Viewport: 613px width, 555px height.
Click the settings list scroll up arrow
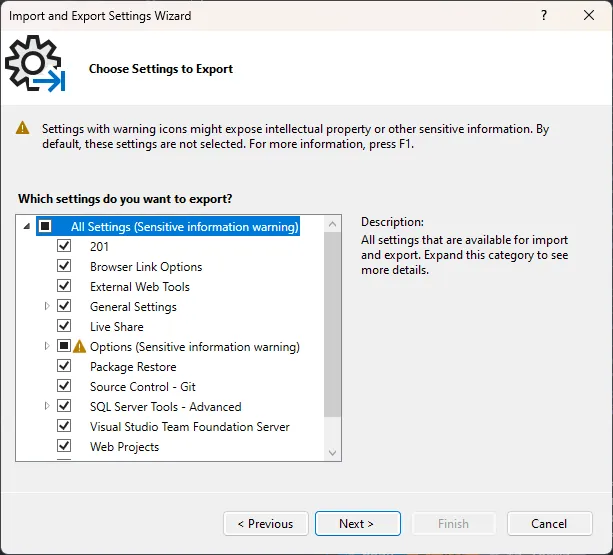tap(333, 224)
